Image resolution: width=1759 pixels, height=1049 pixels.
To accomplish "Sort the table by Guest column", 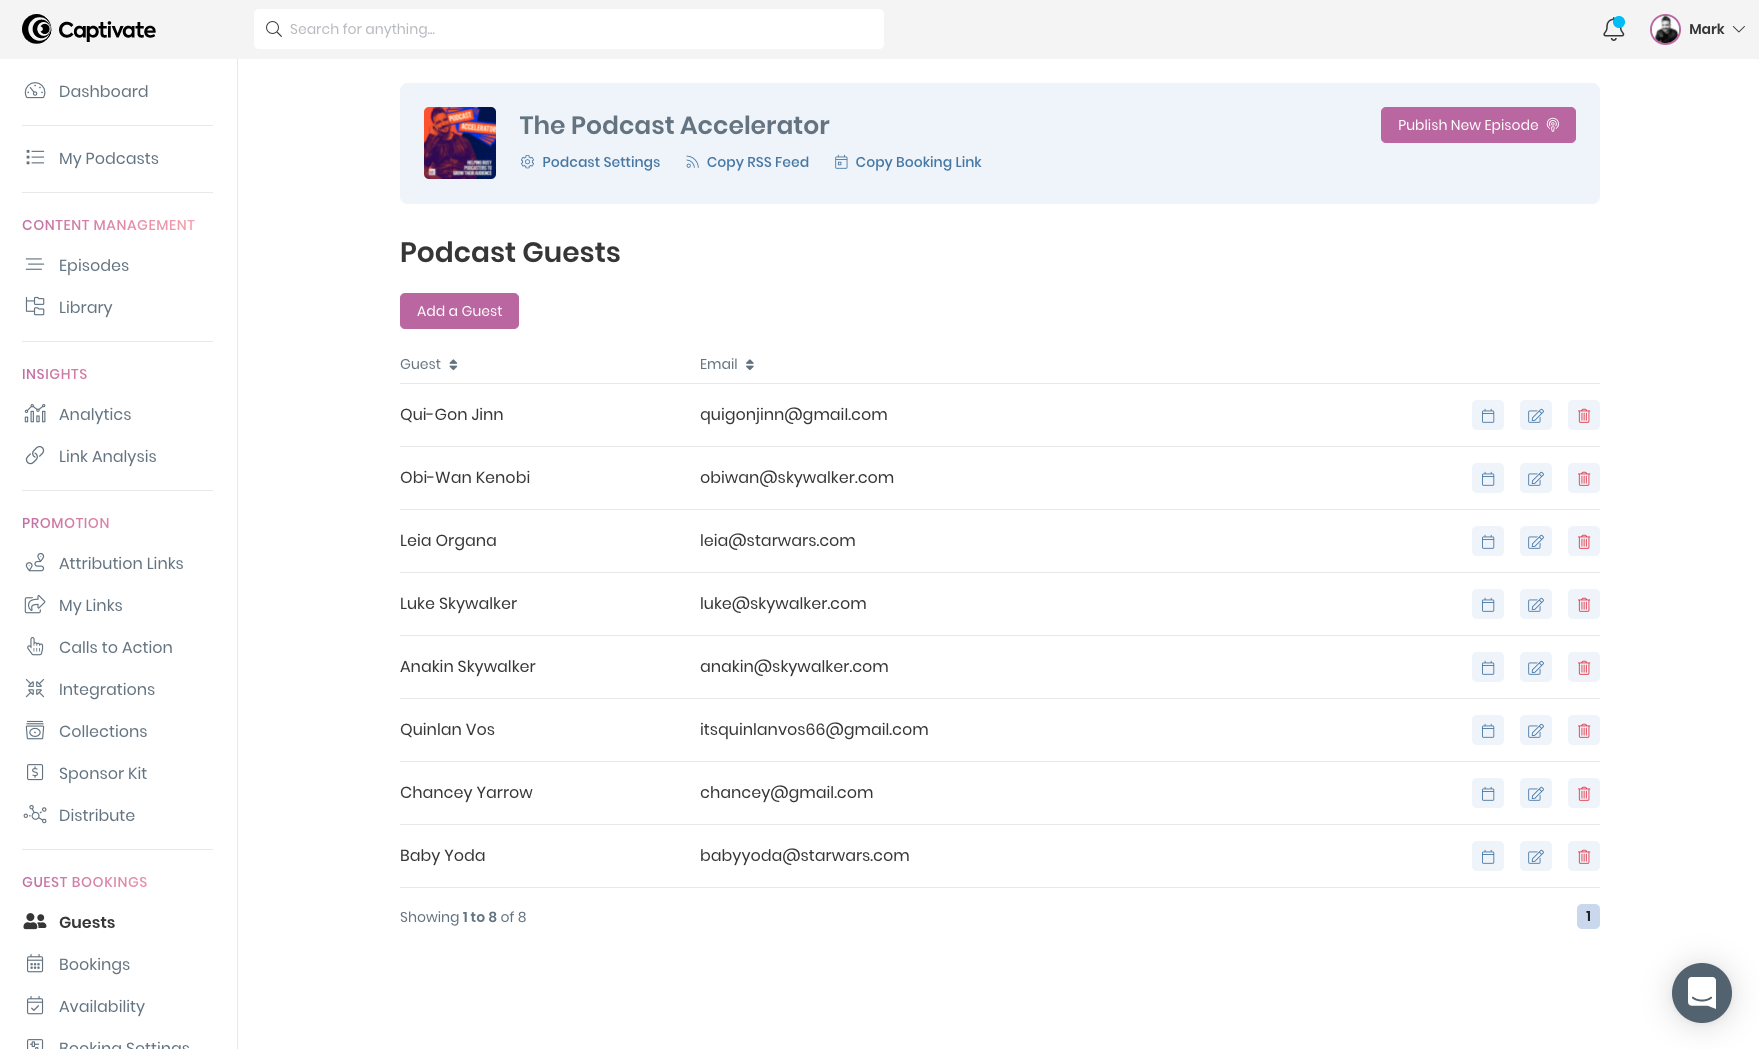I will click(429, 365).
